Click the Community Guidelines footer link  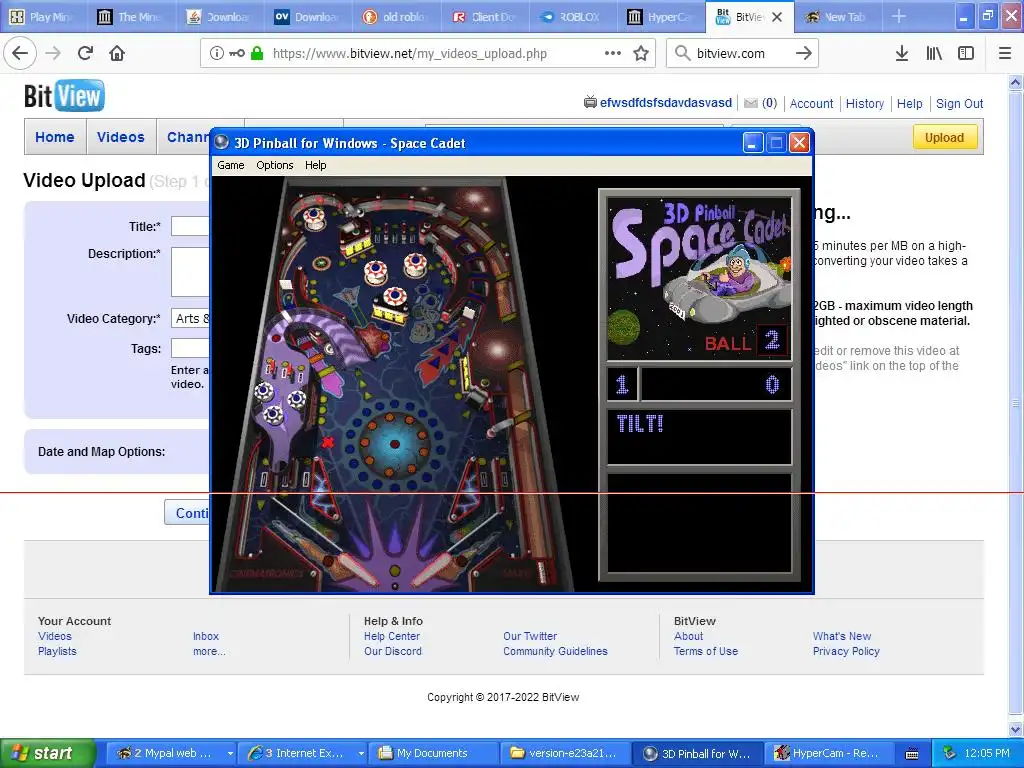coord(555,651)
